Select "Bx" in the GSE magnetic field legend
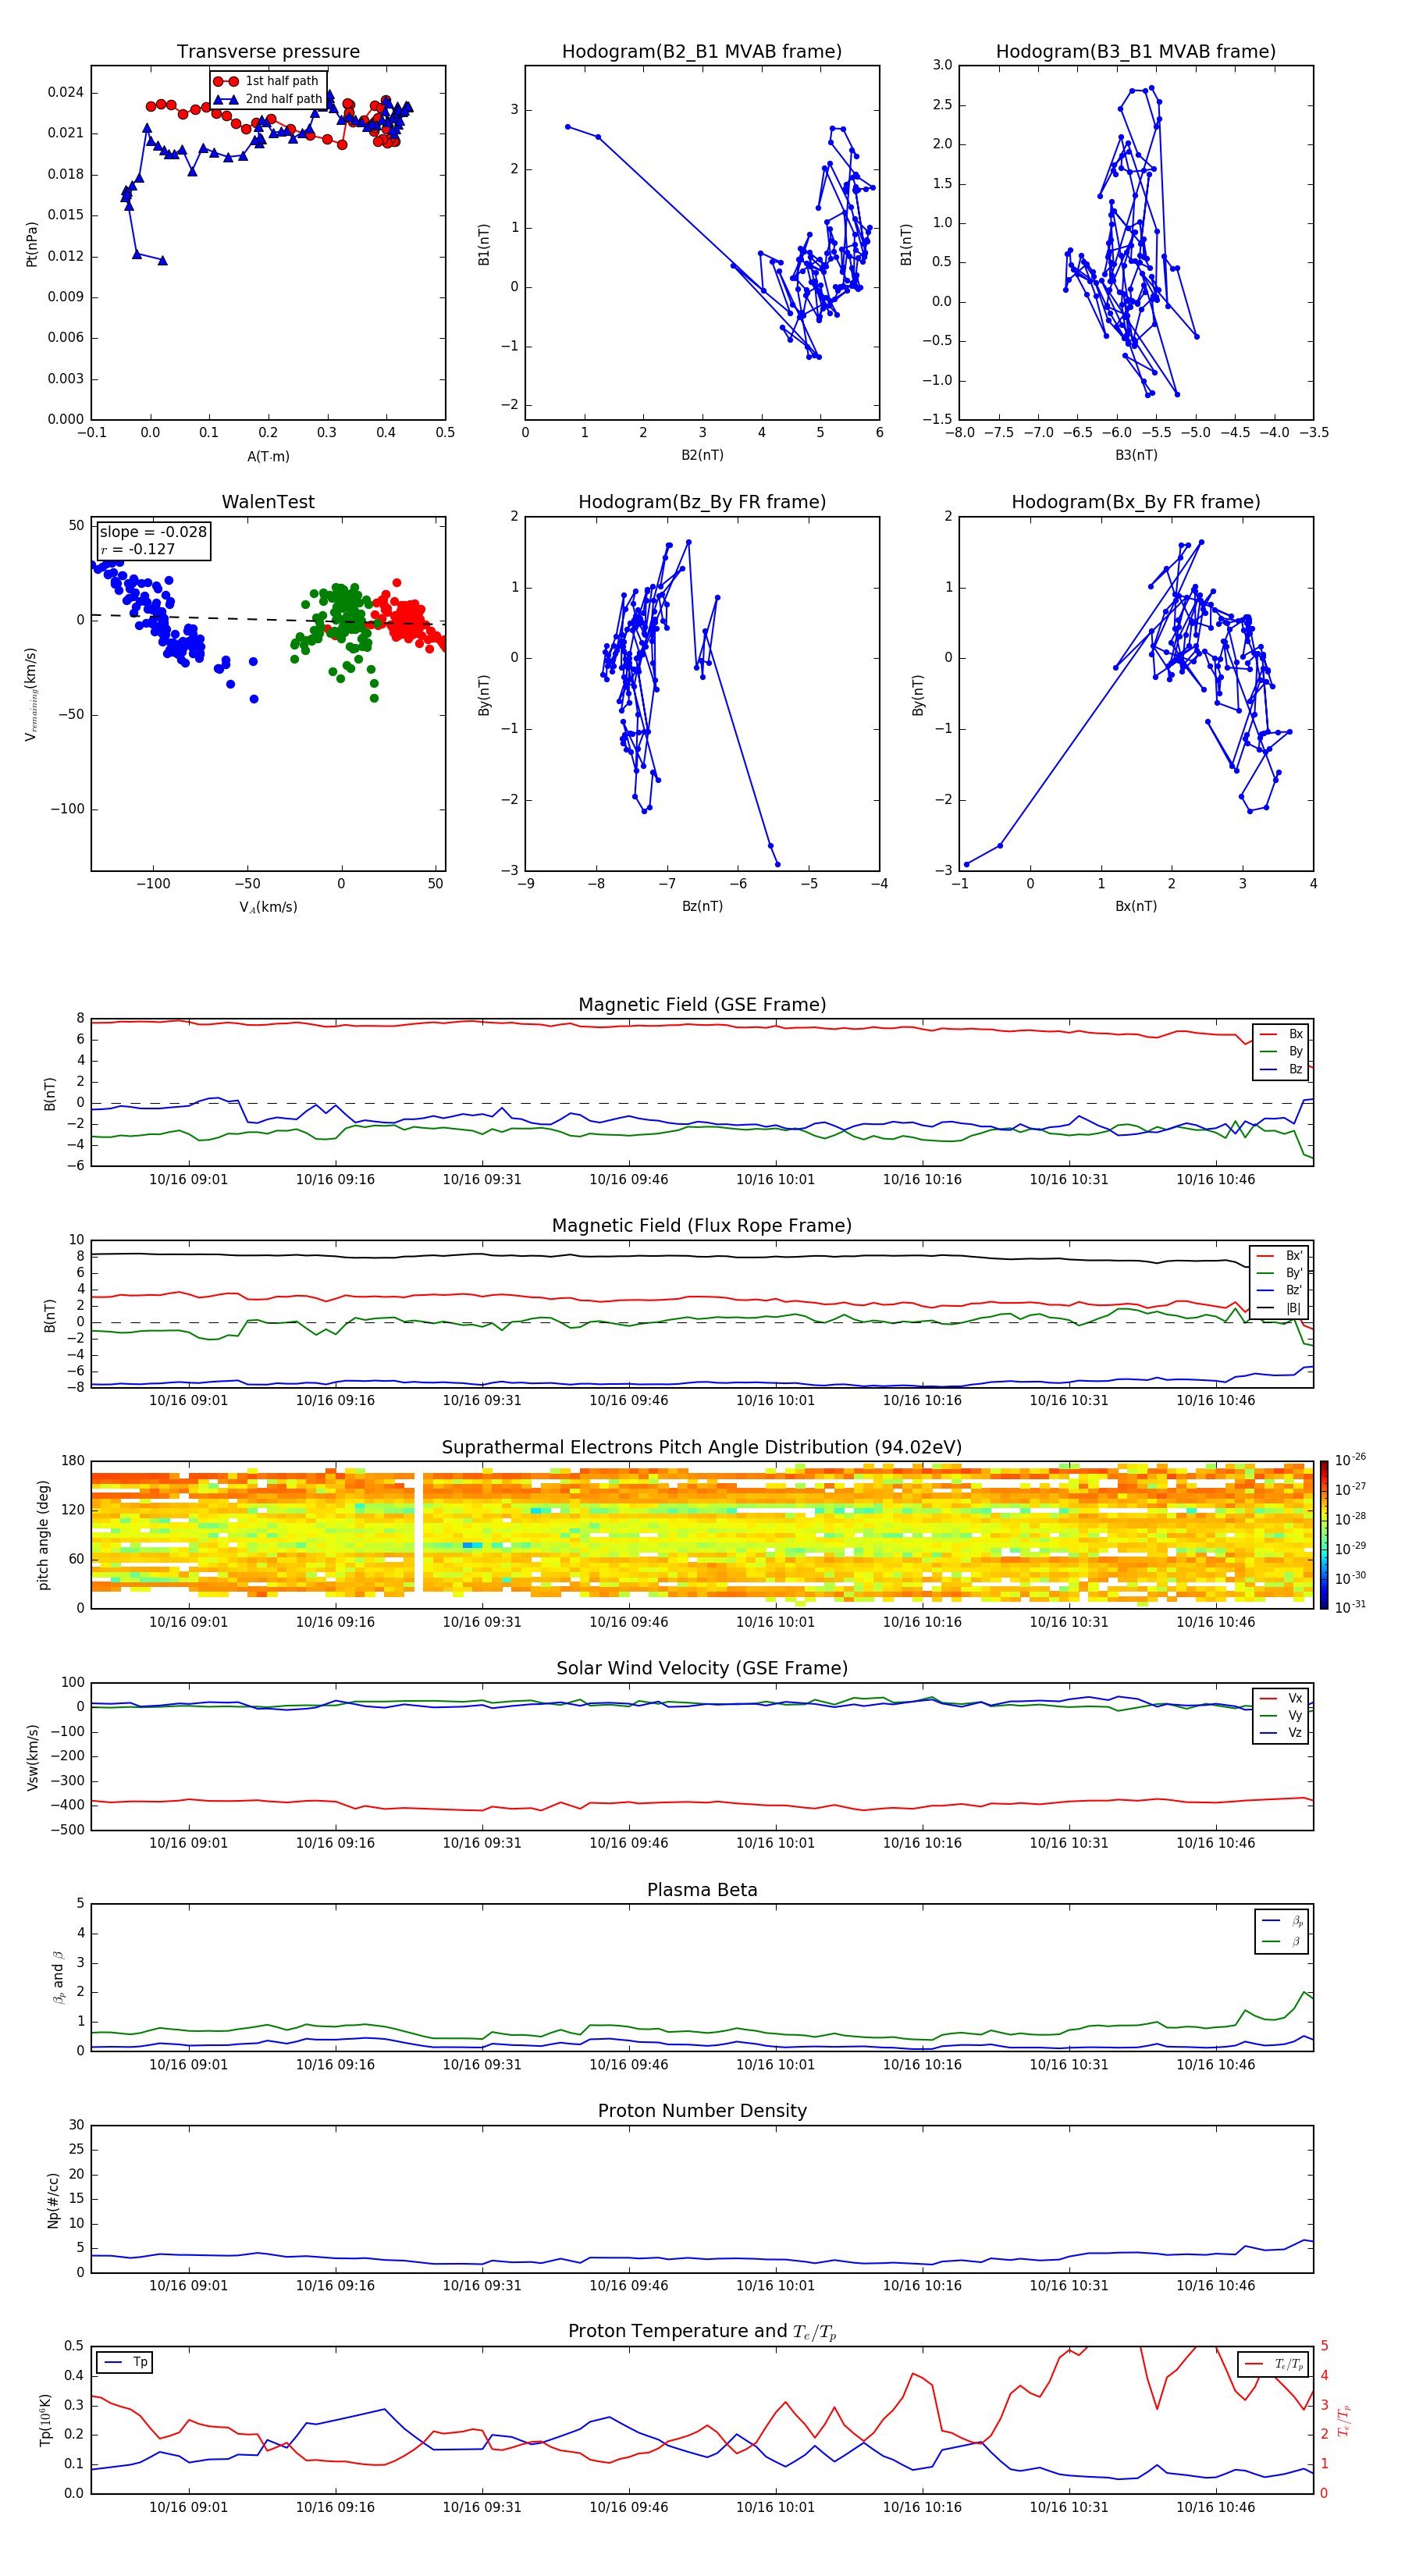Image resolution: width=1405 pixels, height=2576 pixels. 1282,1034
